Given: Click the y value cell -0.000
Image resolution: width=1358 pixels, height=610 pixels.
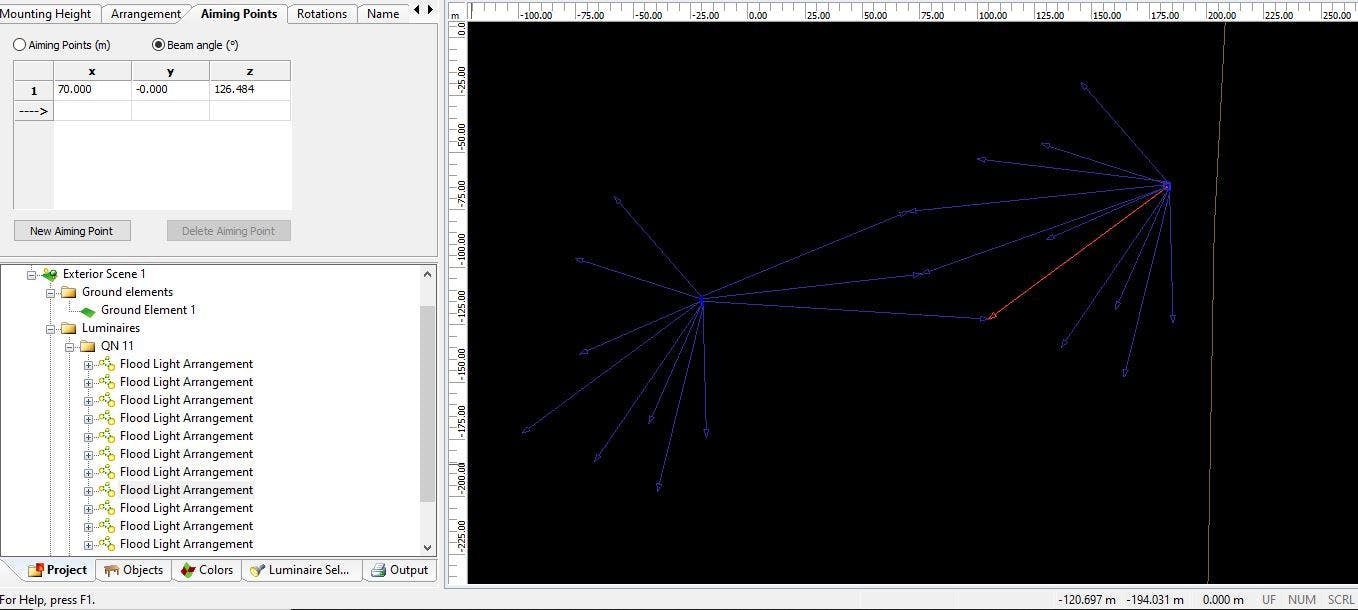Looking at the screenshot, I should (x=170, y=90).
